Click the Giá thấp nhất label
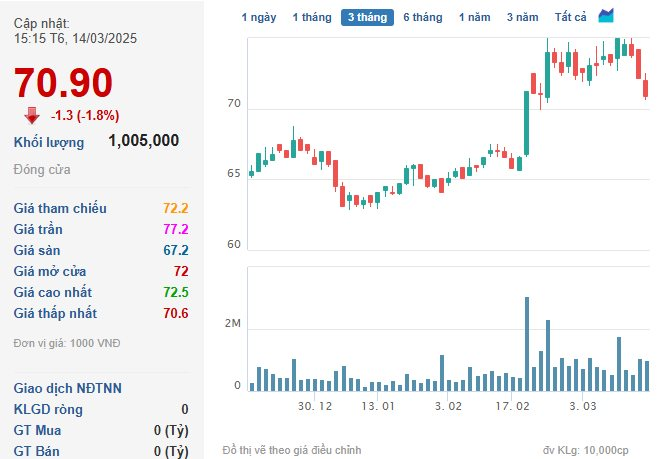 (55, 314)
